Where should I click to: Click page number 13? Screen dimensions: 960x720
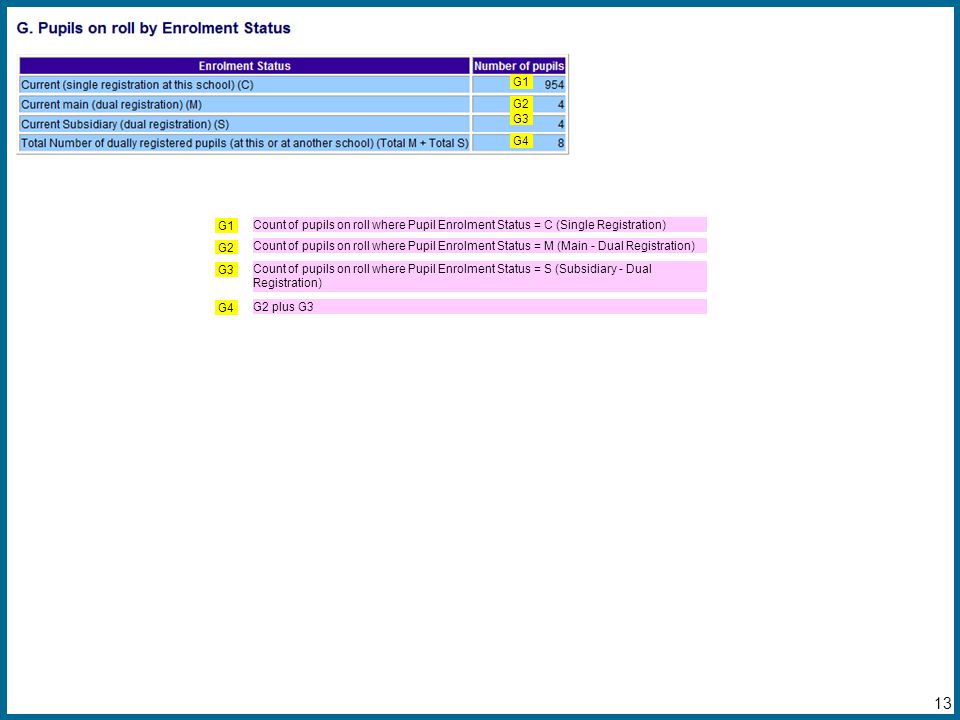pyautogui.click(x=943, y=703)
